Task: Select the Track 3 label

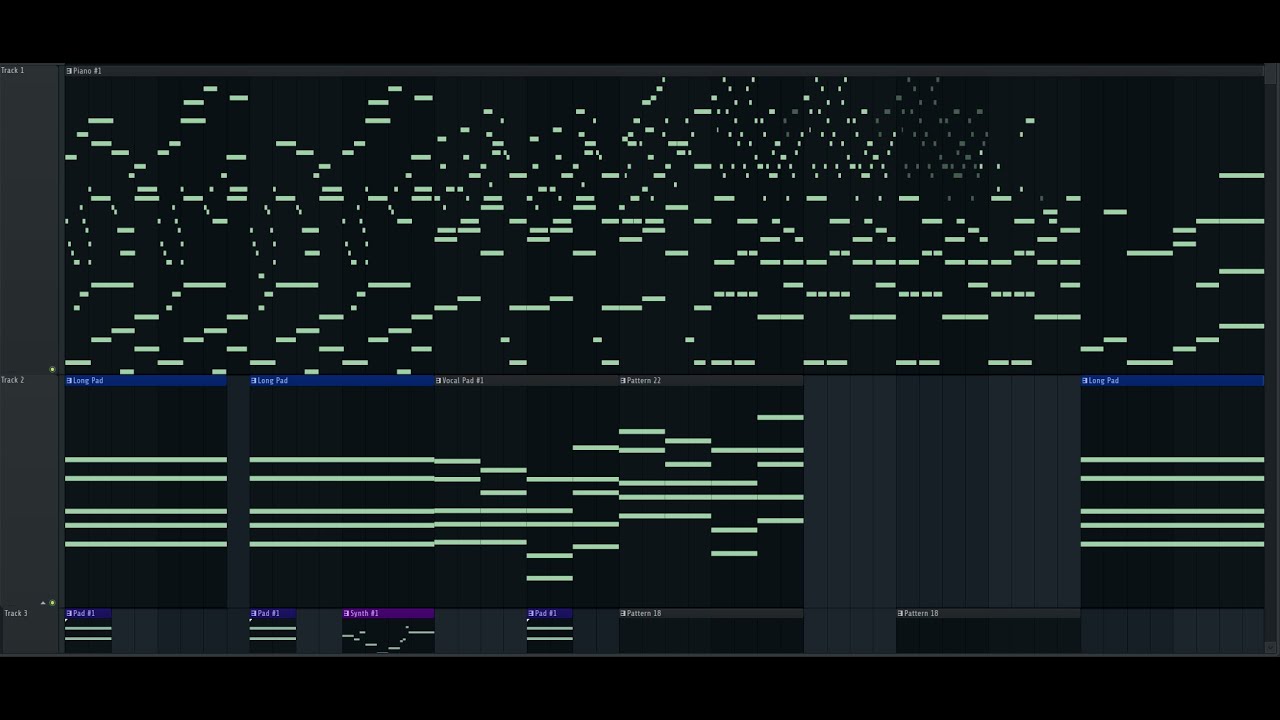Action: tap(16, 613)
